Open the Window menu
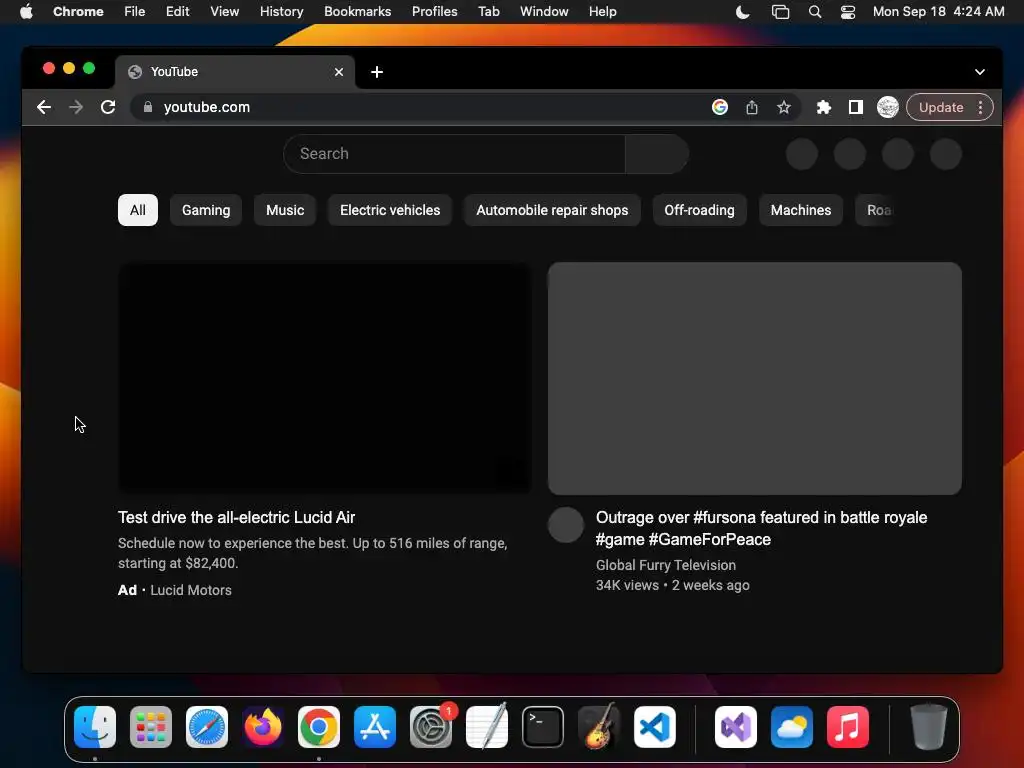 544,11
